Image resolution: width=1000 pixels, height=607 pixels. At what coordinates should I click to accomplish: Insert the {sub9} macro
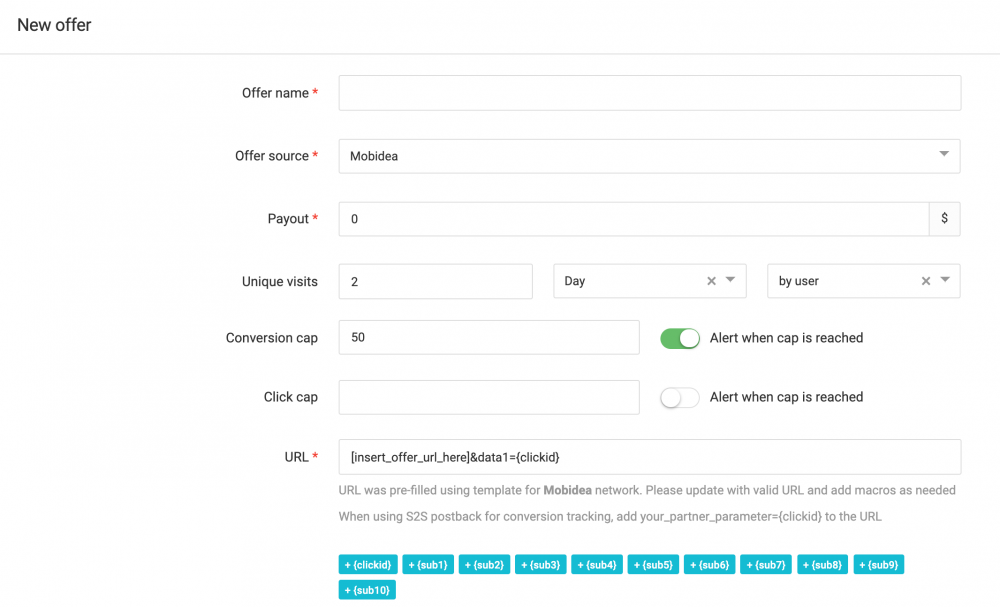[x=879, y=564]
